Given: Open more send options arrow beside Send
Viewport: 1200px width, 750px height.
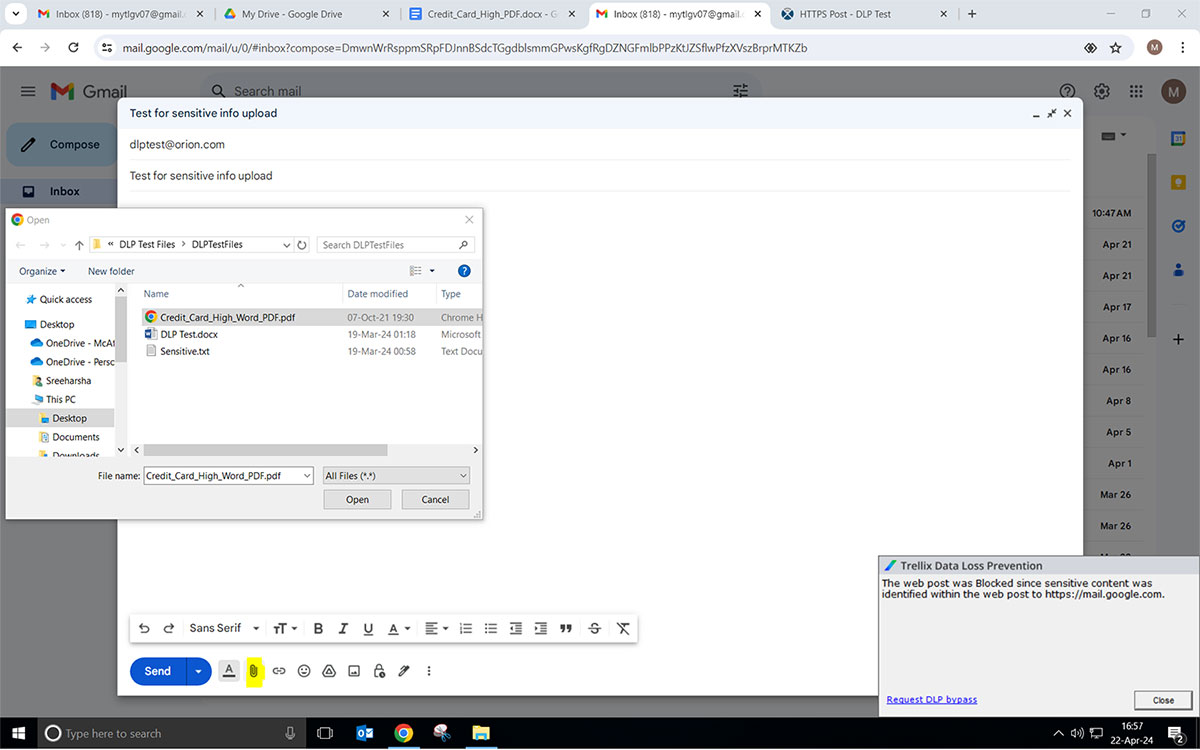Looking at the screenshot, I should (198, 671).
